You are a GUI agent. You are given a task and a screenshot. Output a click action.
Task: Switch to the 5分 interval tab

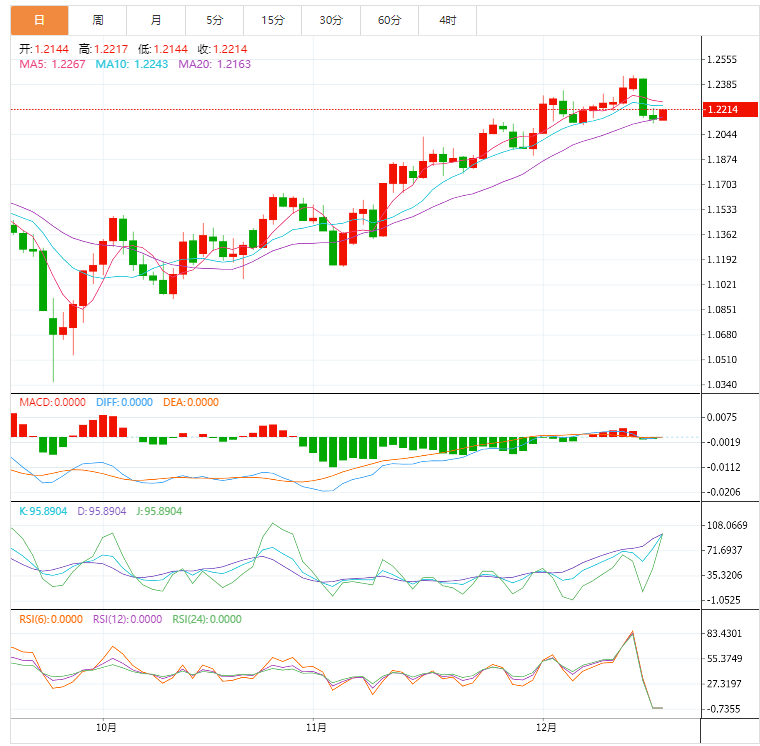tap(215, 20)
